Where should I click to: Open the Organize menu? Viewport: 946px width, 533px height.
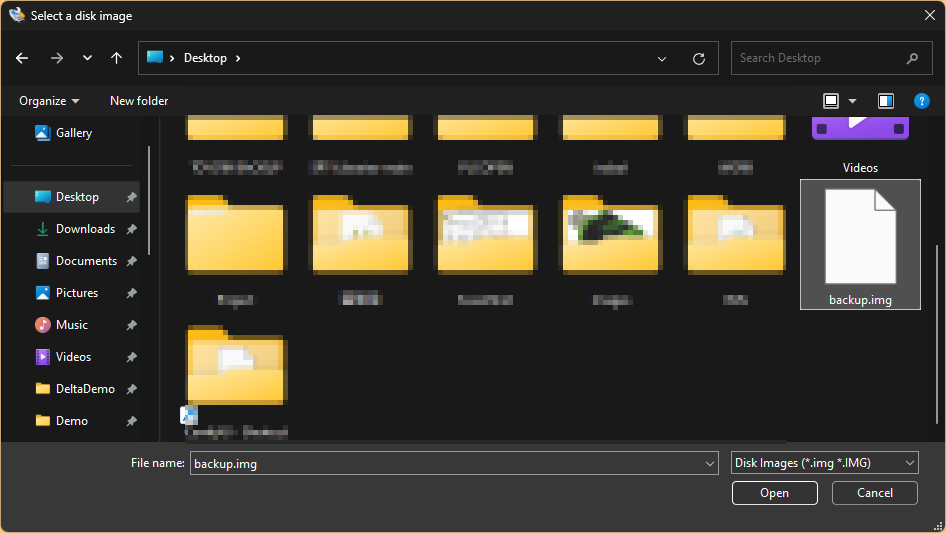pos(49,101)
